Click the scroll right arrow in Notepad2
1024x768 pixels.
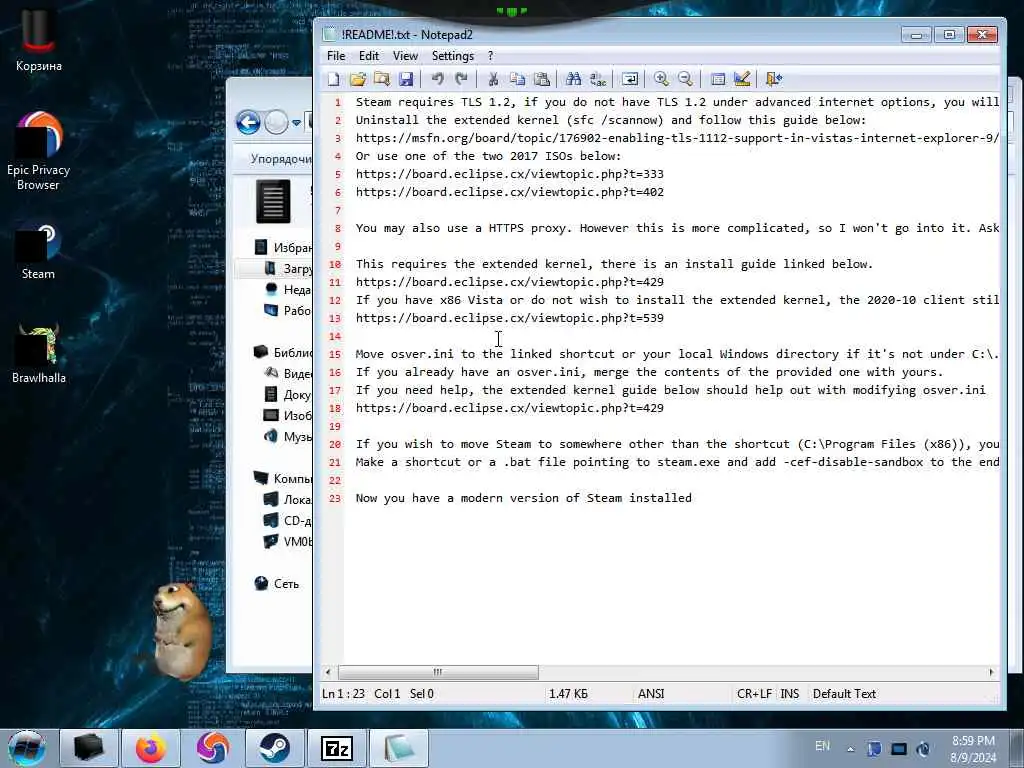991,672
